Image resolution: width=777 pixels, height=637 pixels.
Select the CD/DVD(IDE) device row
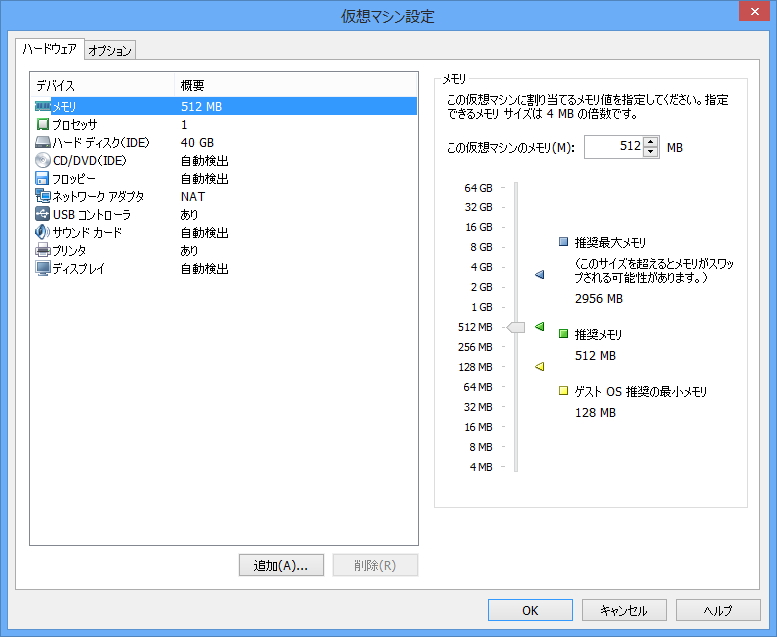coord(224,161)
